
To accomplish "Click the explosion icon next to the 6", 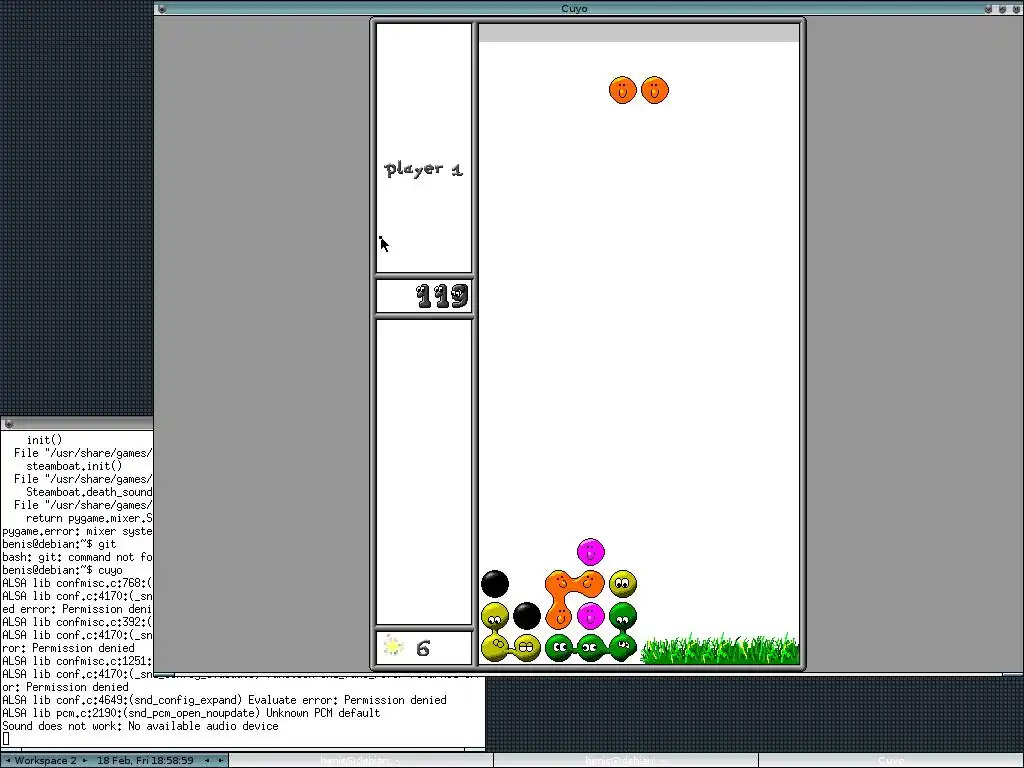I will (393, 647).
